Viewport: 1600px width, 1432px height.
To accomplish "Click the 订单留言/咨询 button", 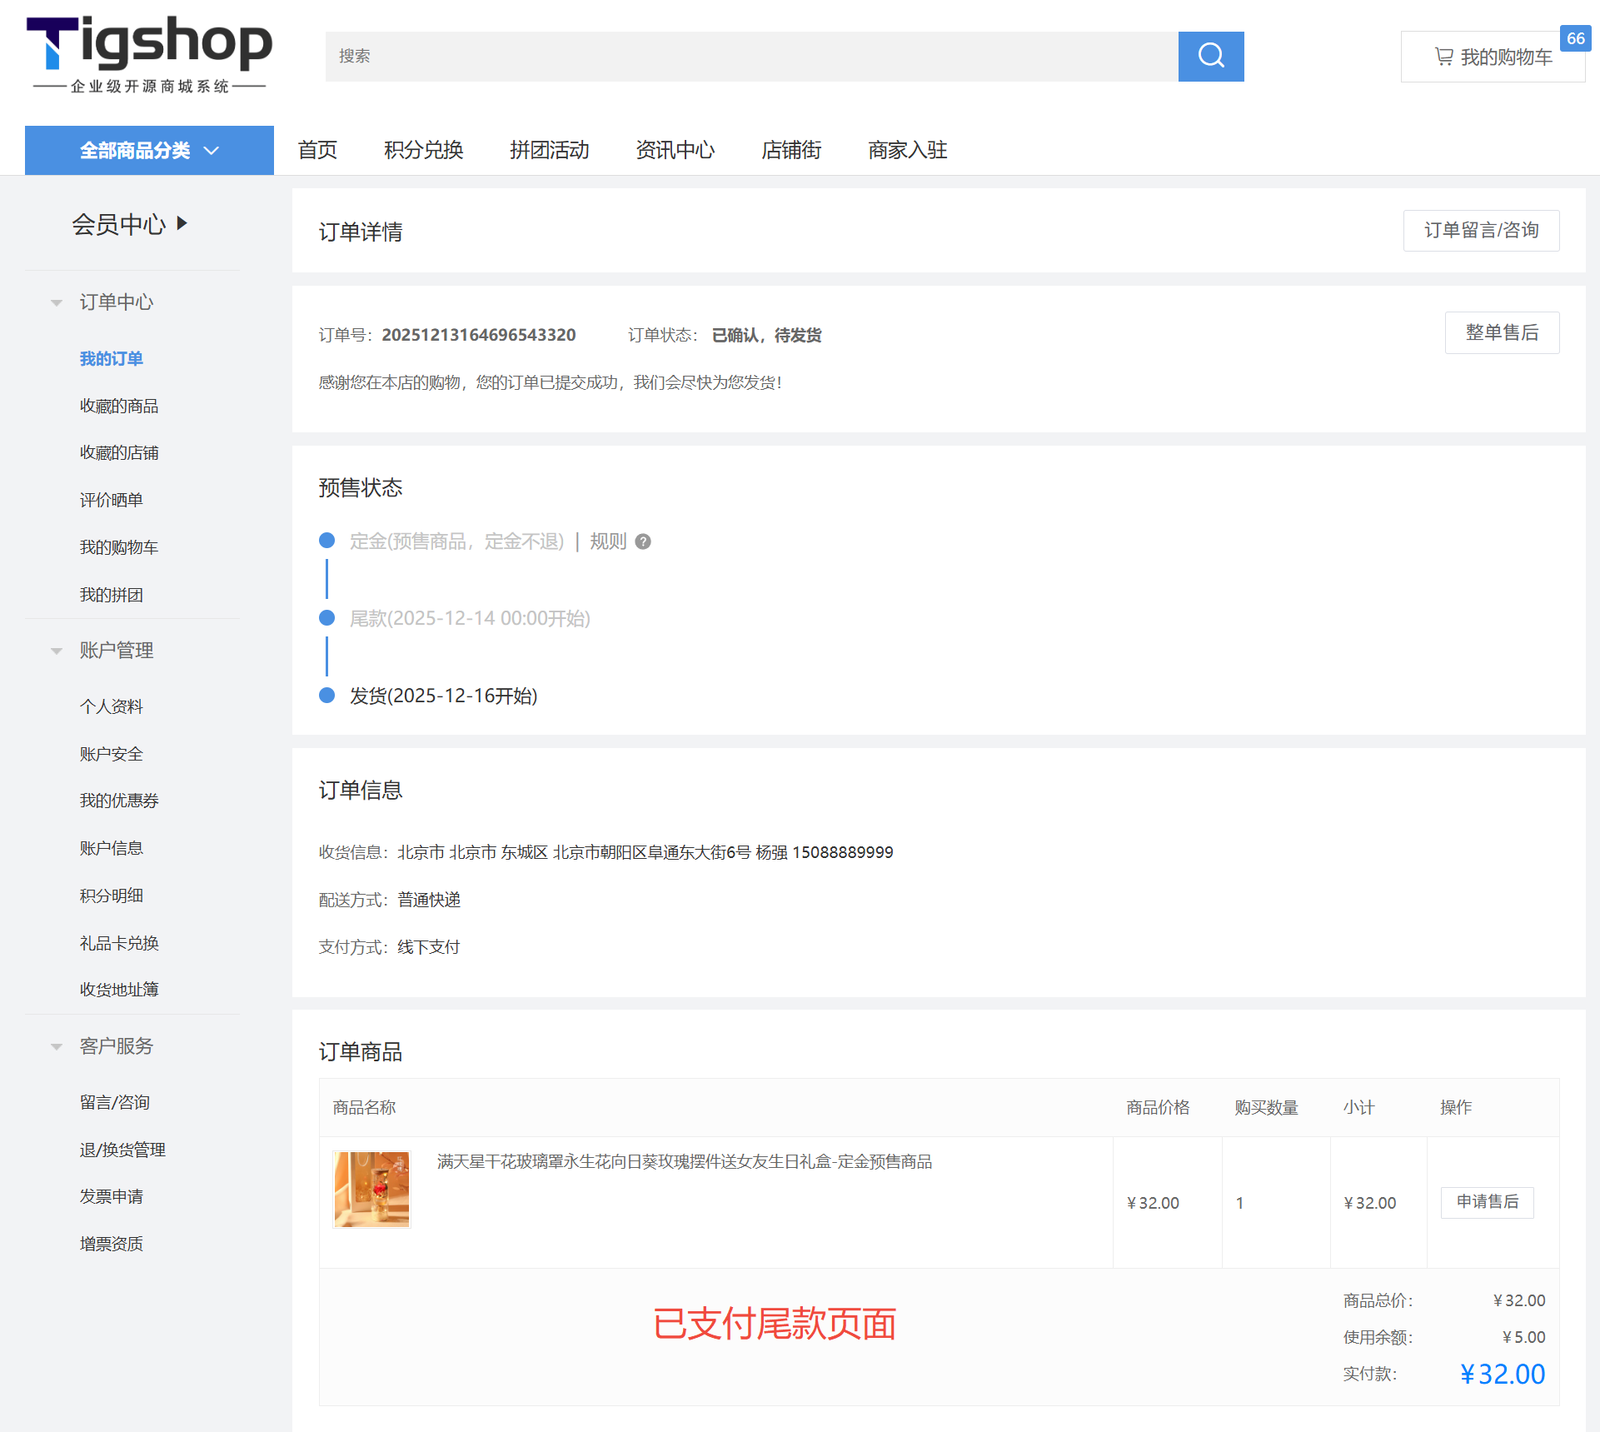I will tap(1480, 230).
